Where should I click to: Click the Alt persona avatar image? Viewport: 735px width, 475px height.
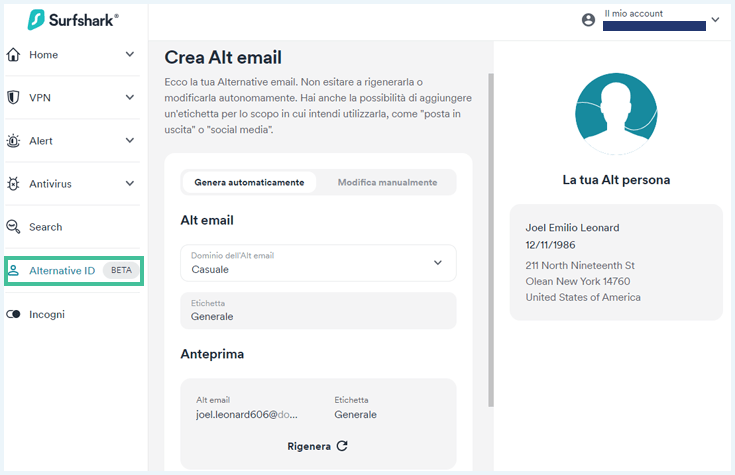tap(616, 114)
